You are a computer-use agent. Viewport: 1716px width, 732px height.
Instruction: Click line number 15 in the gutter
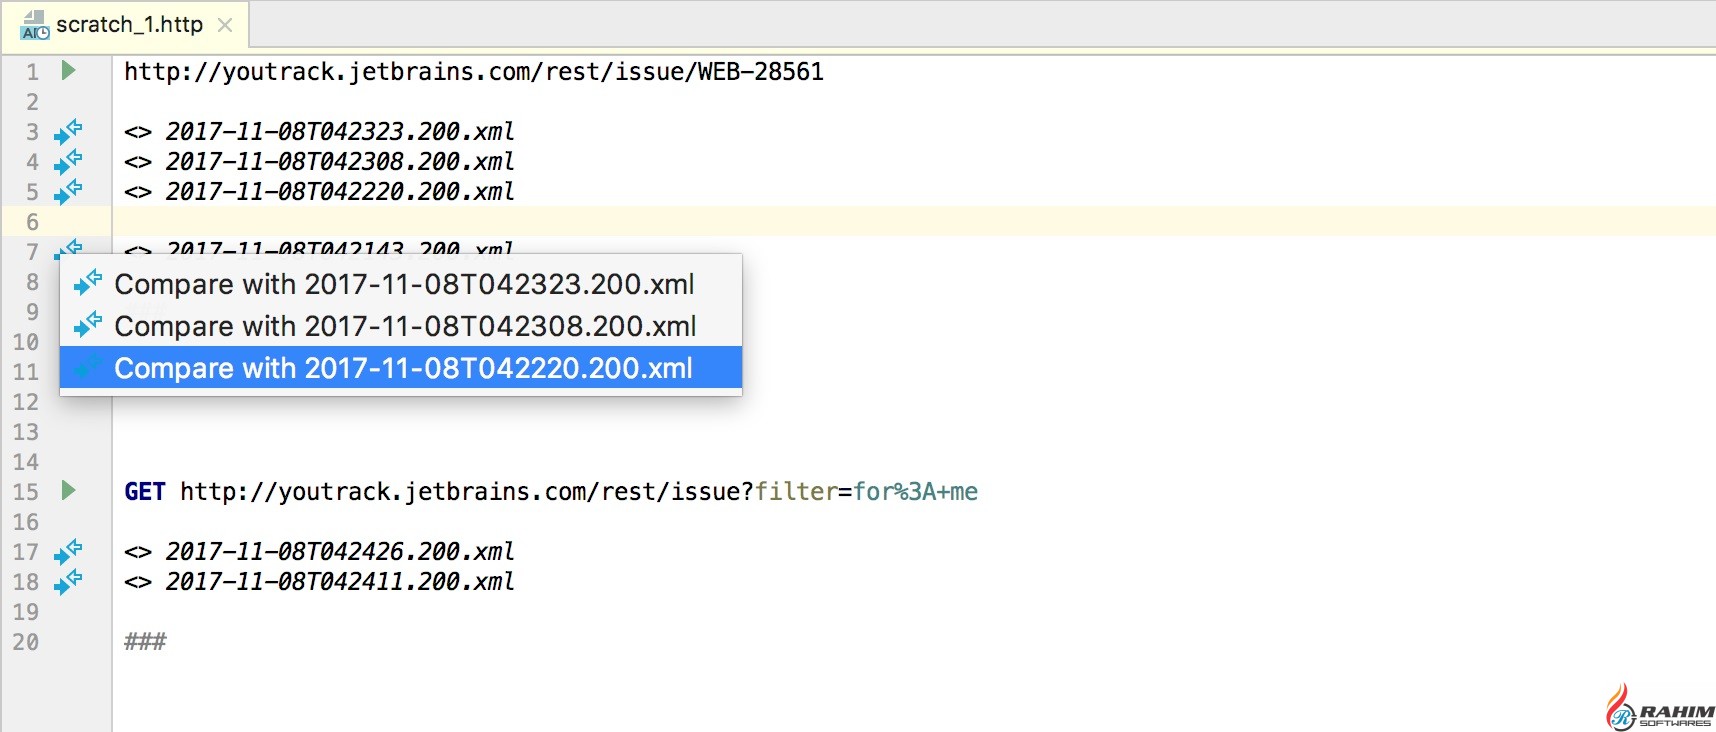click(25, 492)
